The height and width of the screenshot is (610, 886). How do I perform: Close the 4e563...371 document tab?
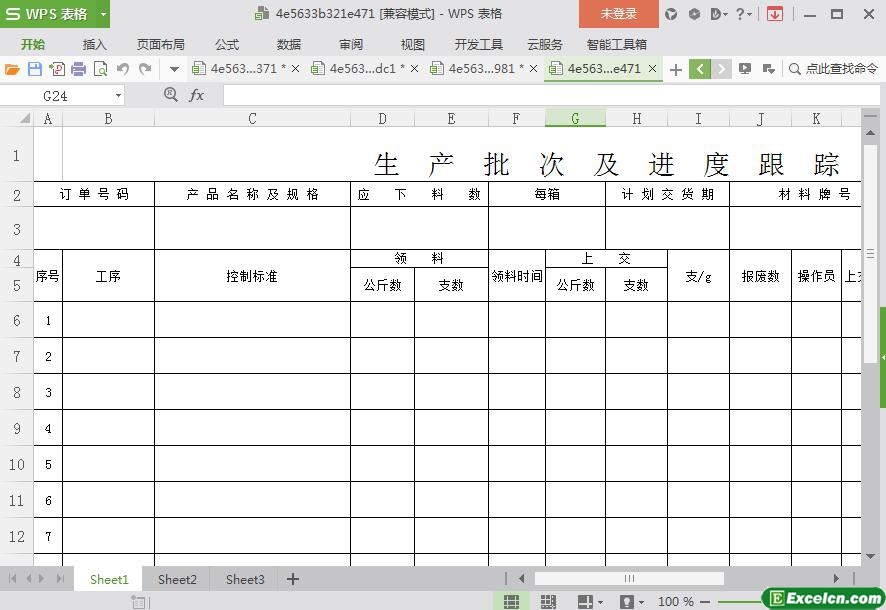coord(295,69)
